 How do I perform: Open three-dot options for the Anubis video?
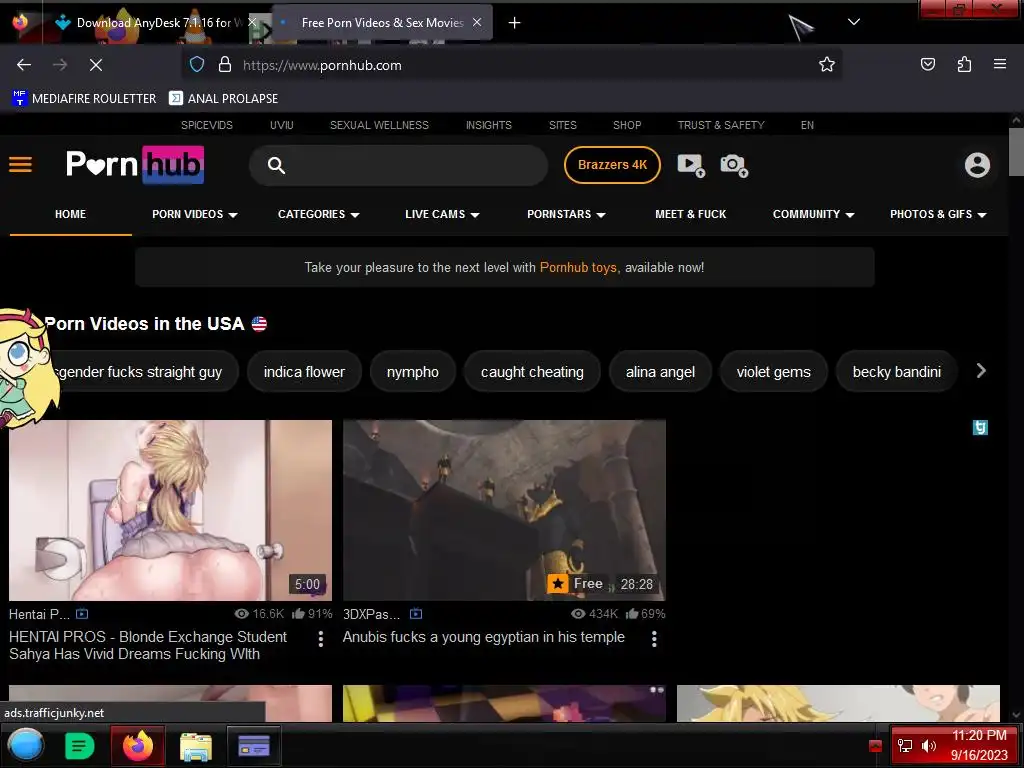pos(654,639)
